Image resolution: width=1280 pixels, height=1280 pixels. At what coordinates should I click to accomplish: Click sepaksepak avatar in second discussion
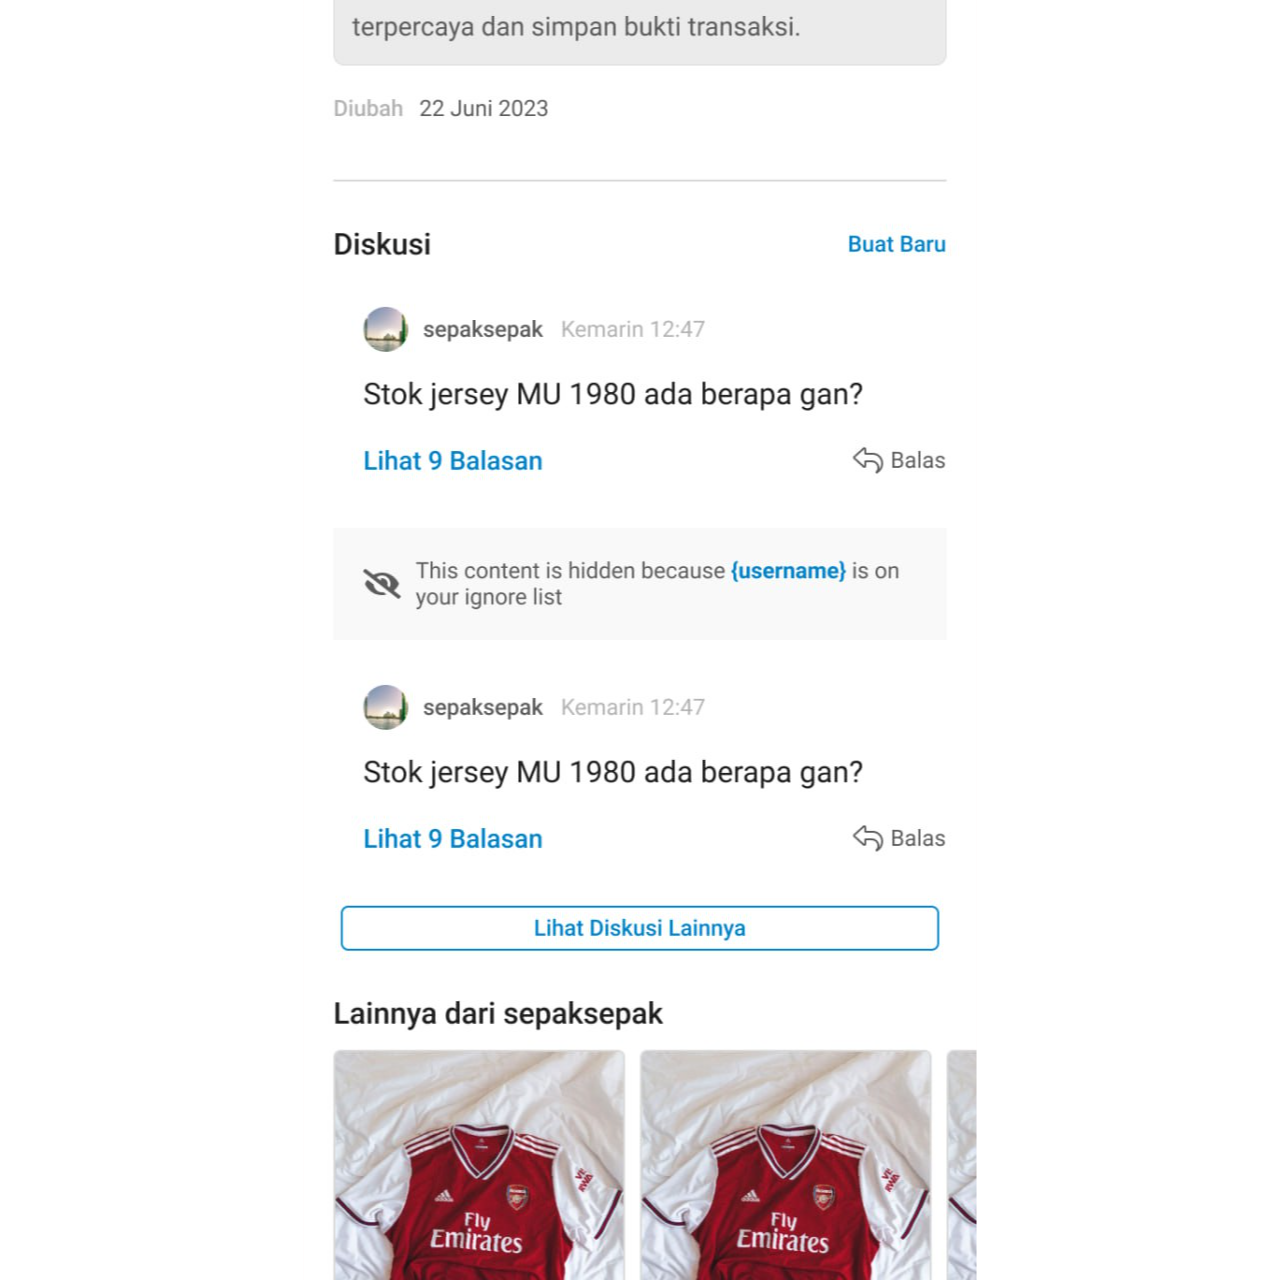click(385, 707)
